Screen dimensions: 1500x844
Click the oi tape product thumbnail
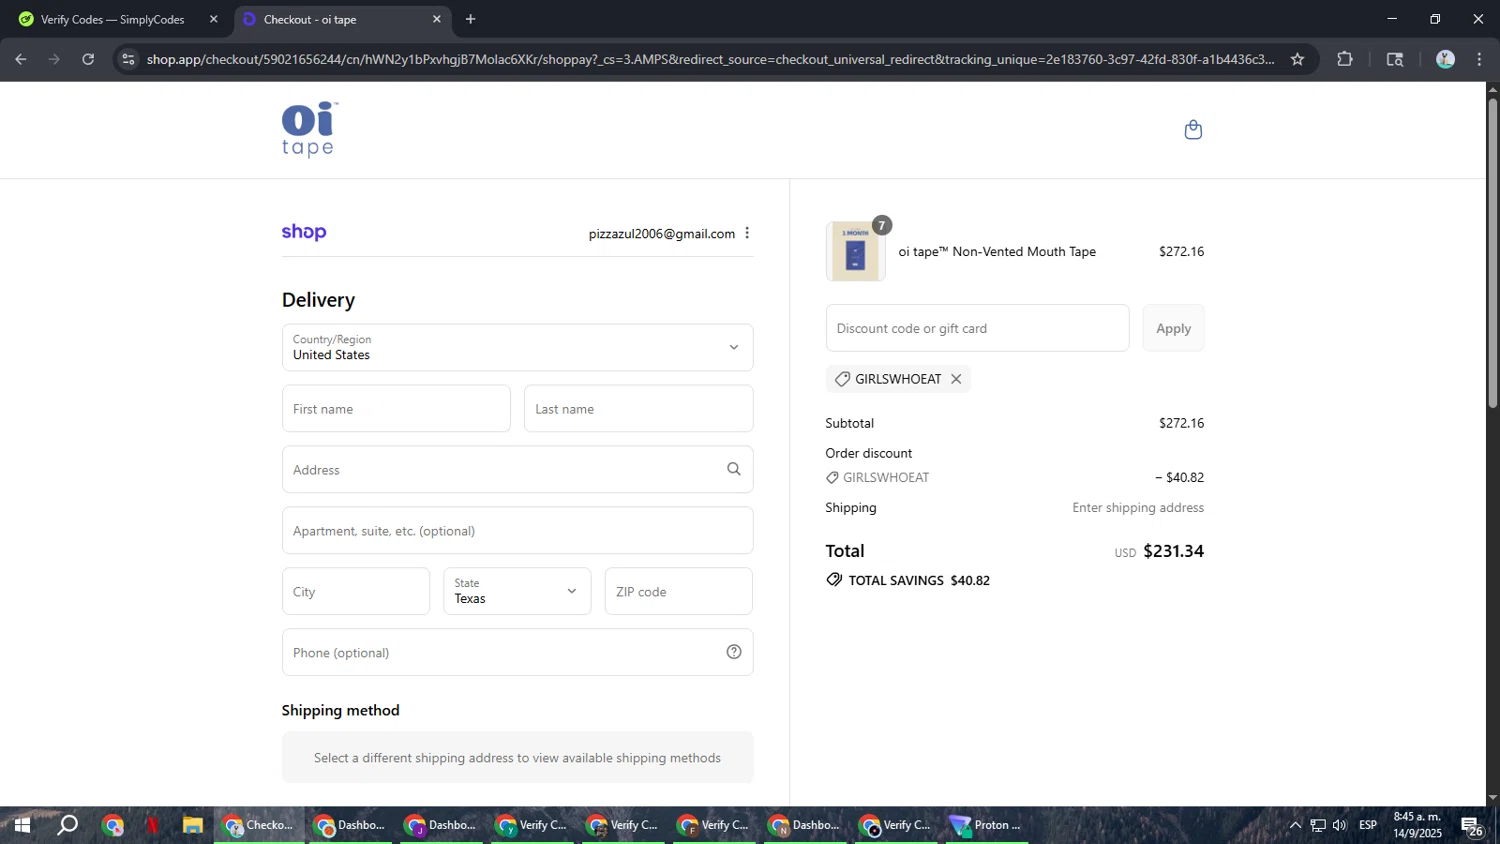[855, 251]
